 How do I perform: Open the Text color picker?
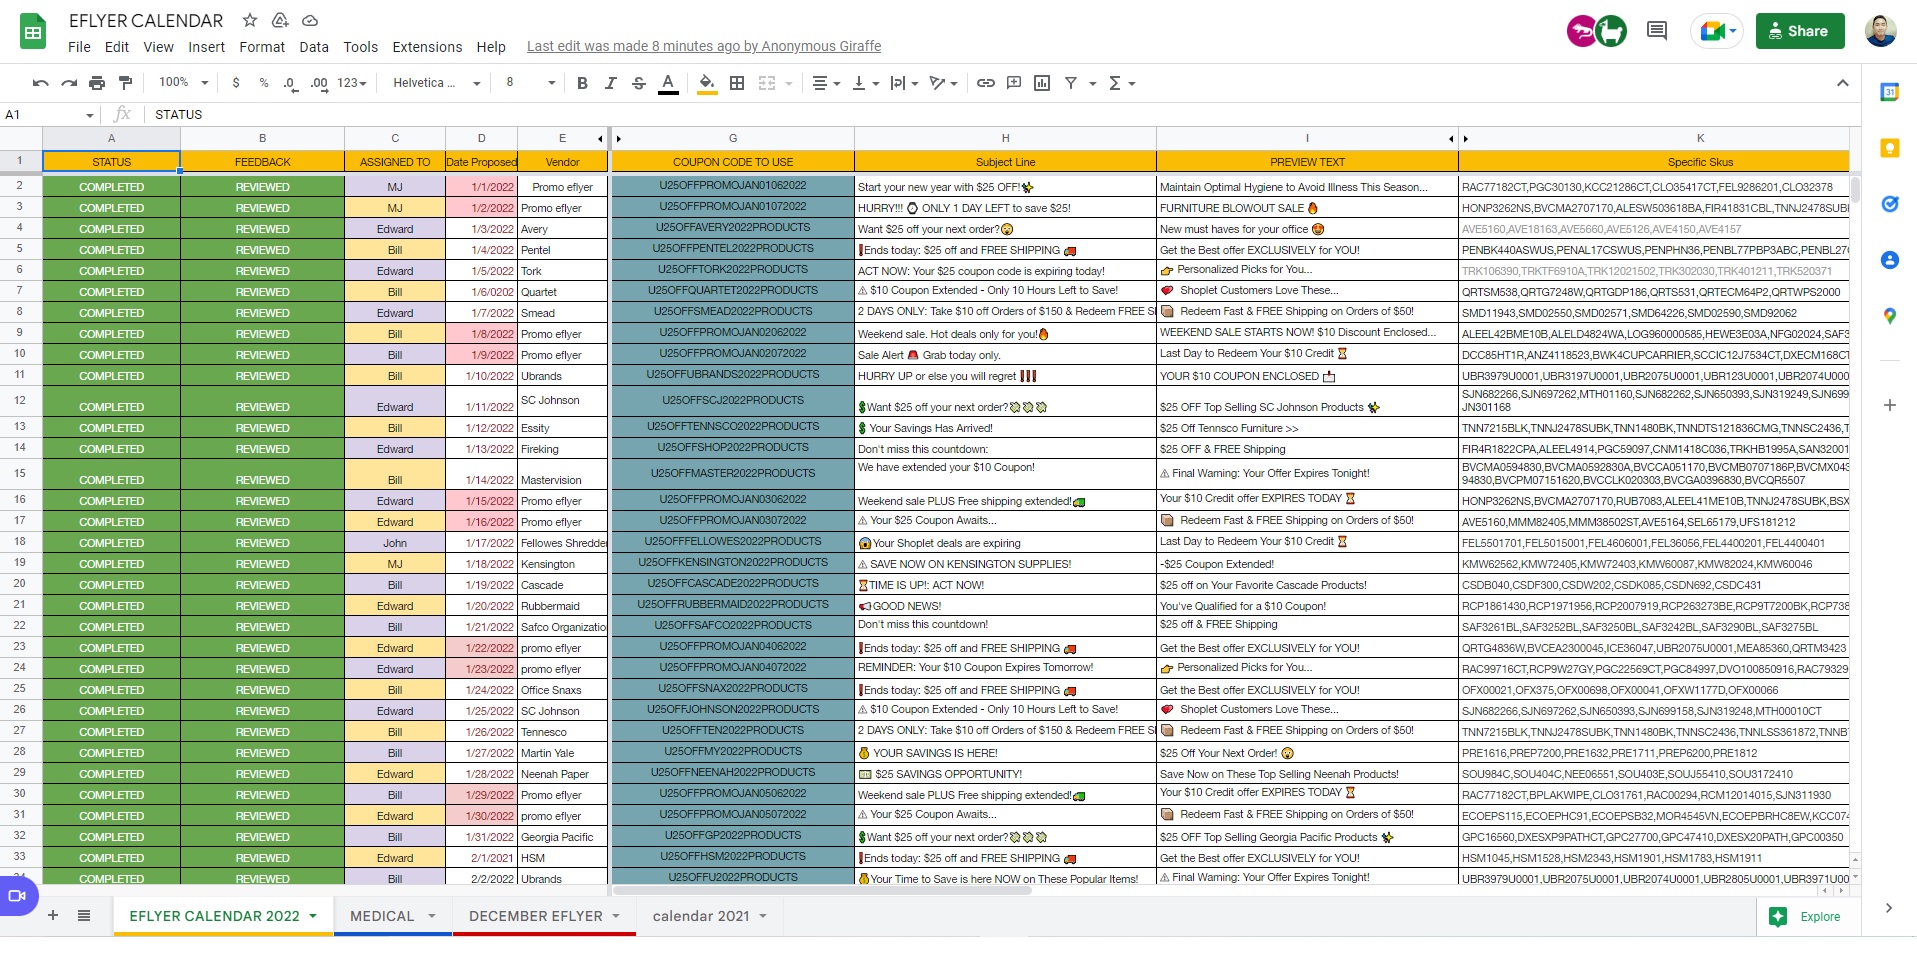[x=668, y=83]
